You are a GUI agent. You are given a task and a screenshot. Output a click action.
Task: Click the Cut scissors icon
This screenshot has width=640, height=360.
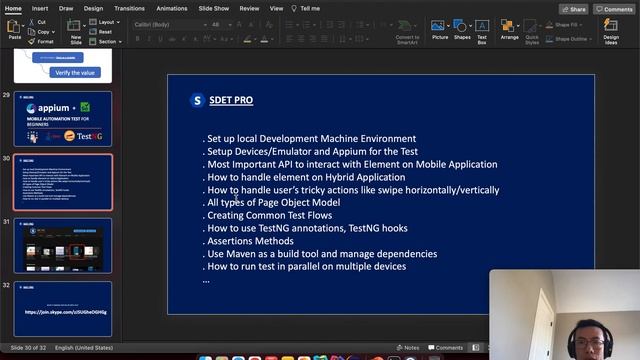coord(31,22)
